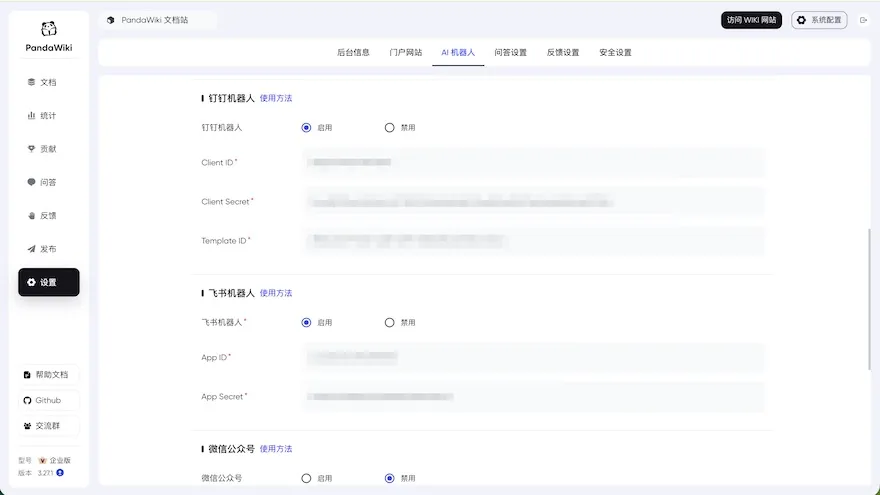Open 使用方法 link for 飞书机器人
Viewport: 880px width, 495px height.
tap(276, 293)
